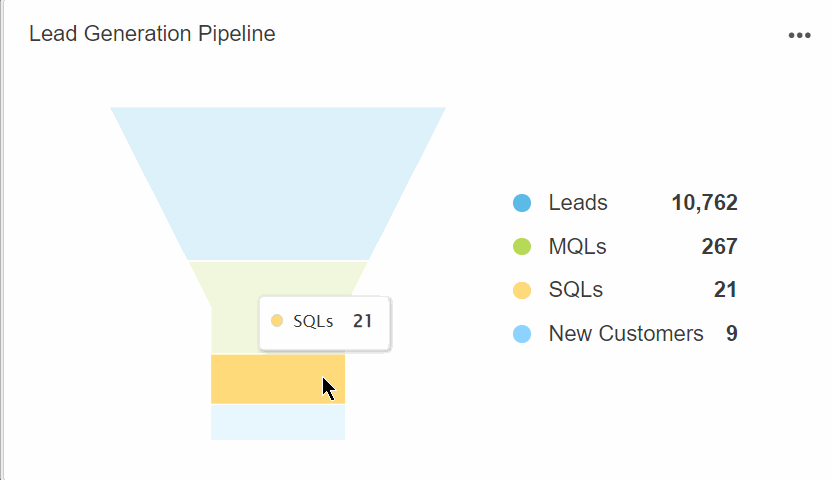Click the green MQLs legend dot
The height and width of the screenshot is (480, 833).
(x=521, y=247)
